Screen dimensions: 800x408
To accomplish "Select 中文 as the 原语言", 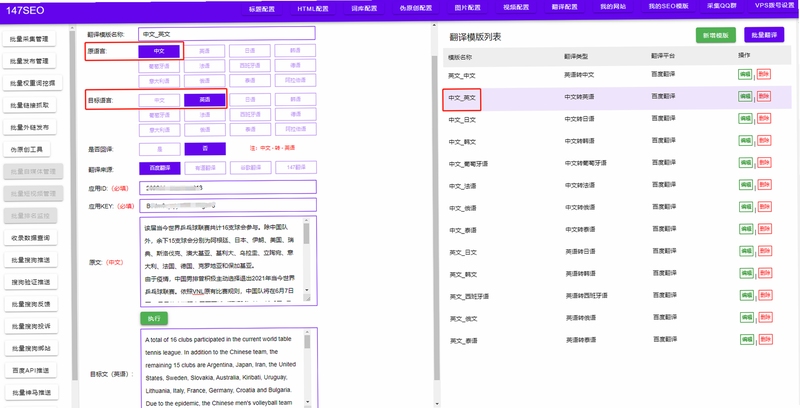I will 159,51.
